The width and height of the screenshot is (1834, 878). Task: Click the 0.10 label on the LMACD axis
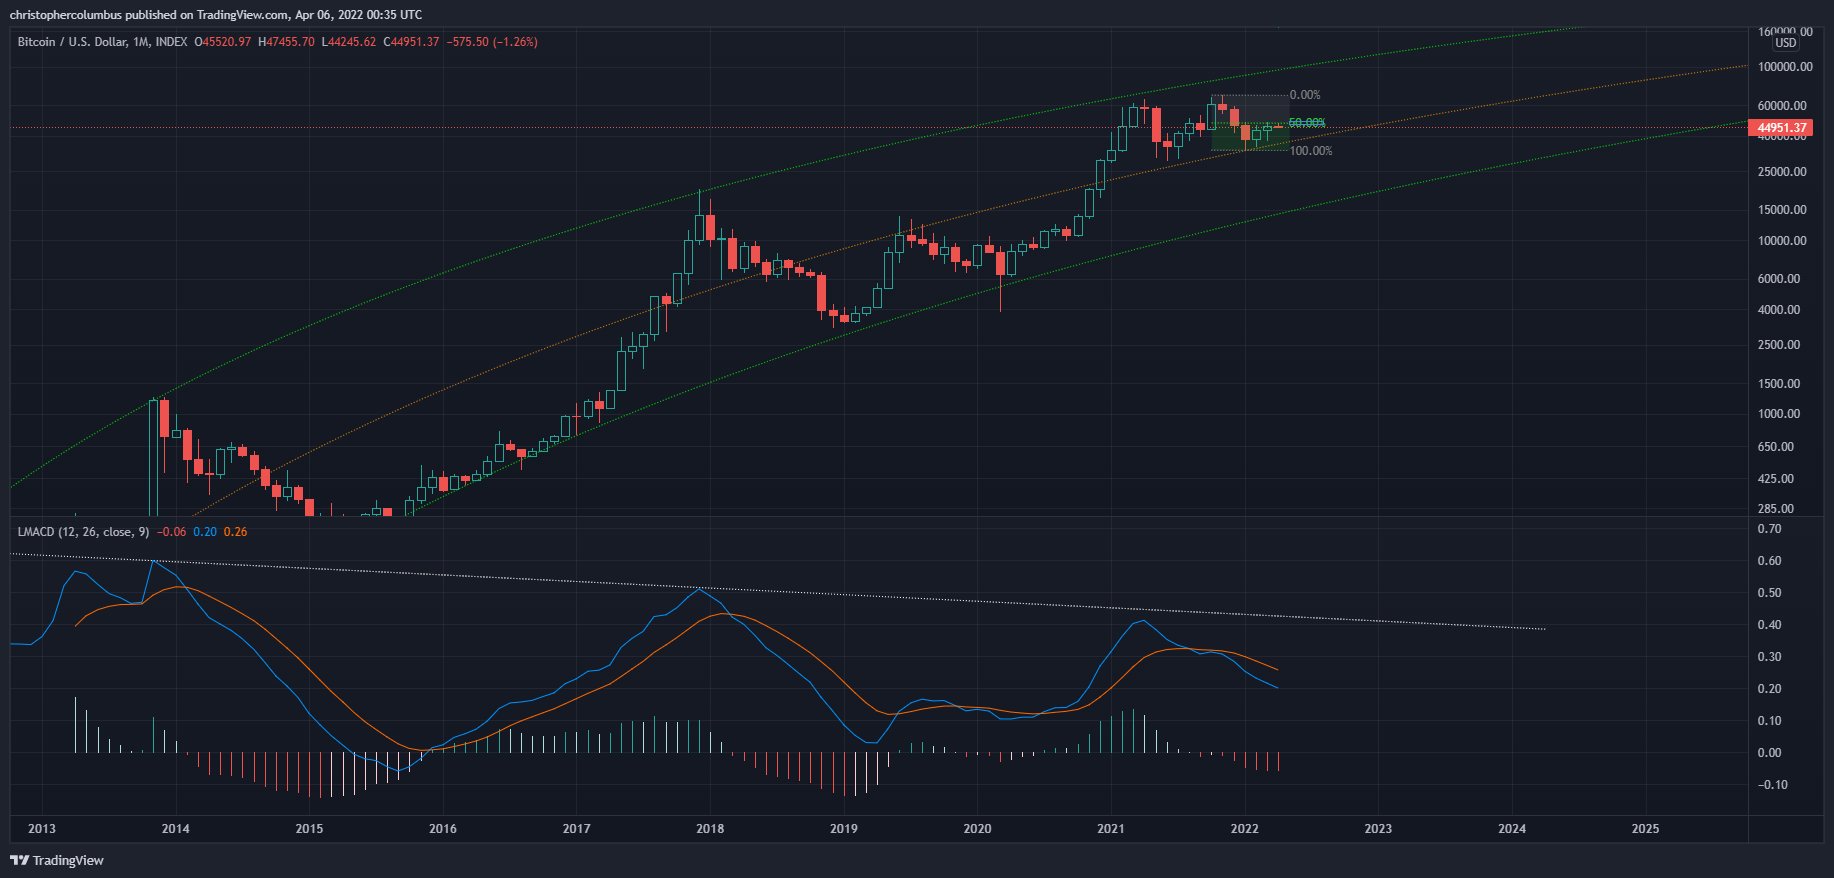[x=1769, y=721]
